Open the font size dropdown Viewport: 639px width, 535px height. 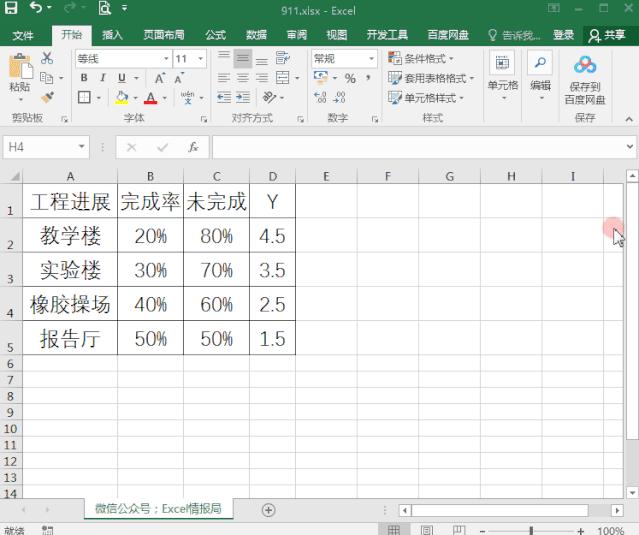pyautogui.click(x=201, y=59)
